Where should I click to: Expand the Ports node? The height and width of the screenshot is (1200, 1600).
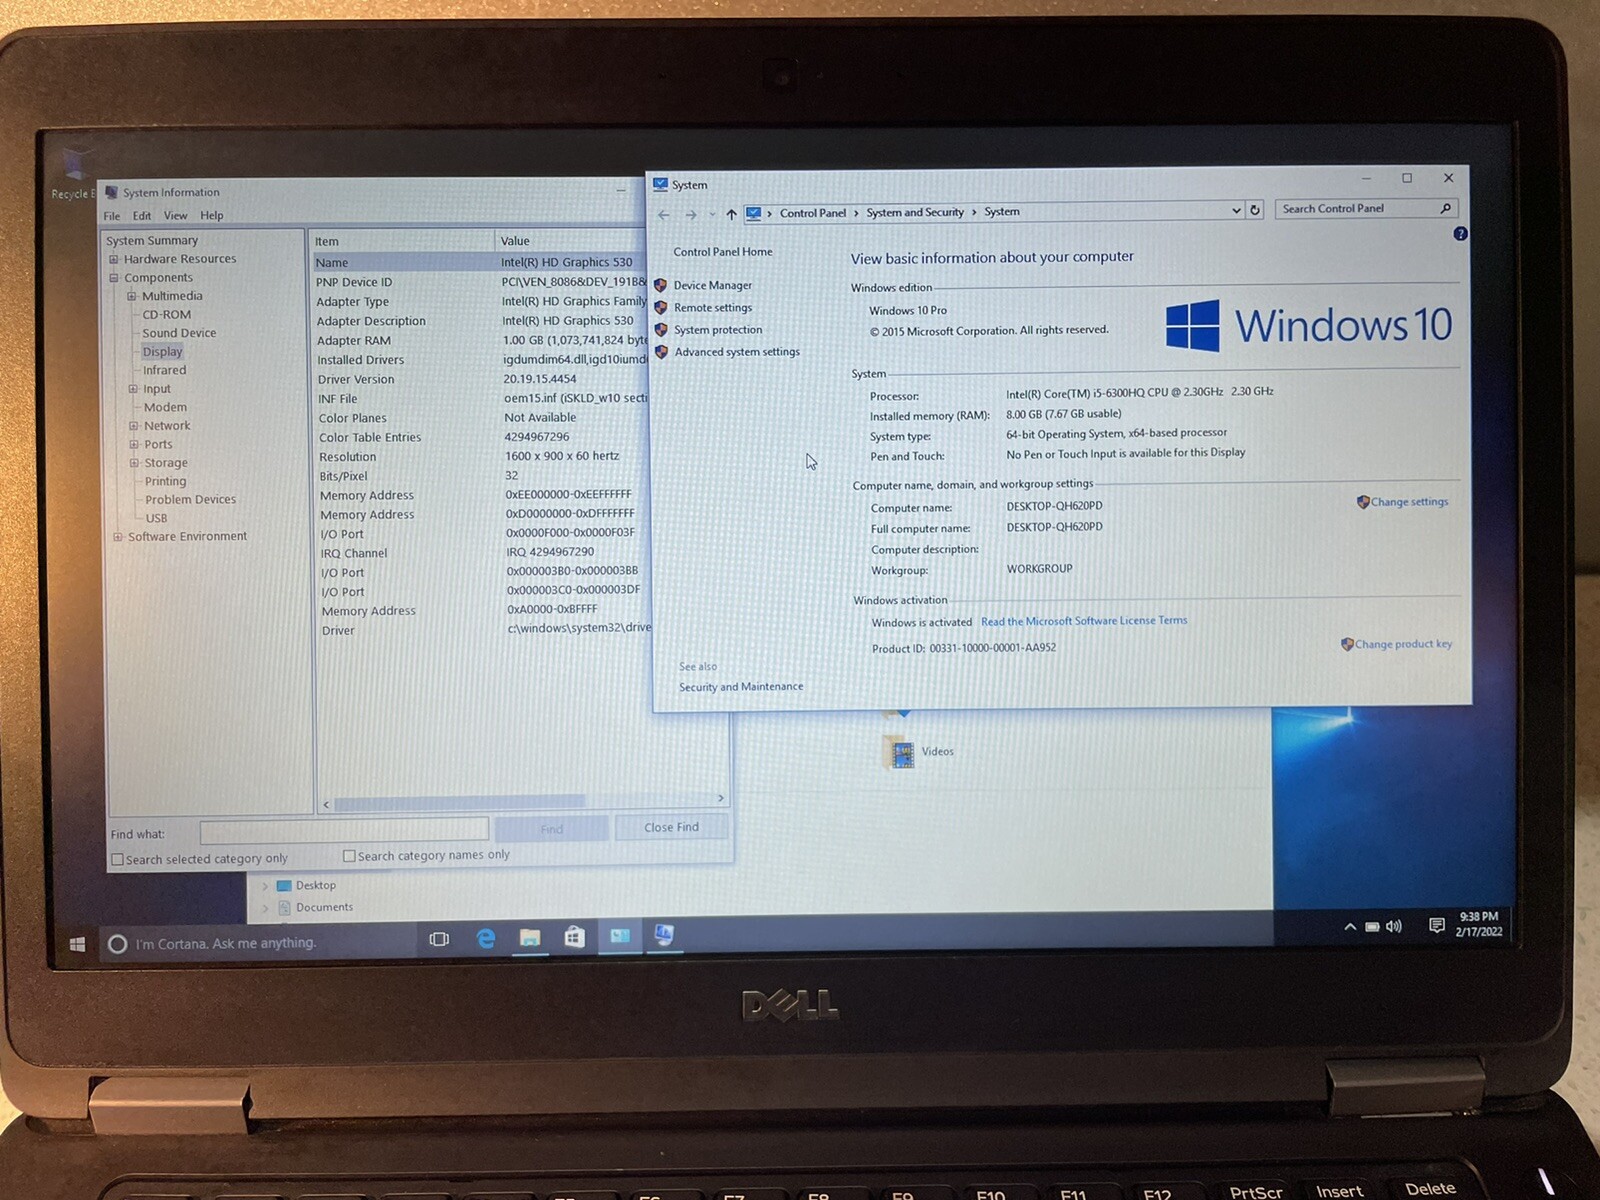(133, 444)
